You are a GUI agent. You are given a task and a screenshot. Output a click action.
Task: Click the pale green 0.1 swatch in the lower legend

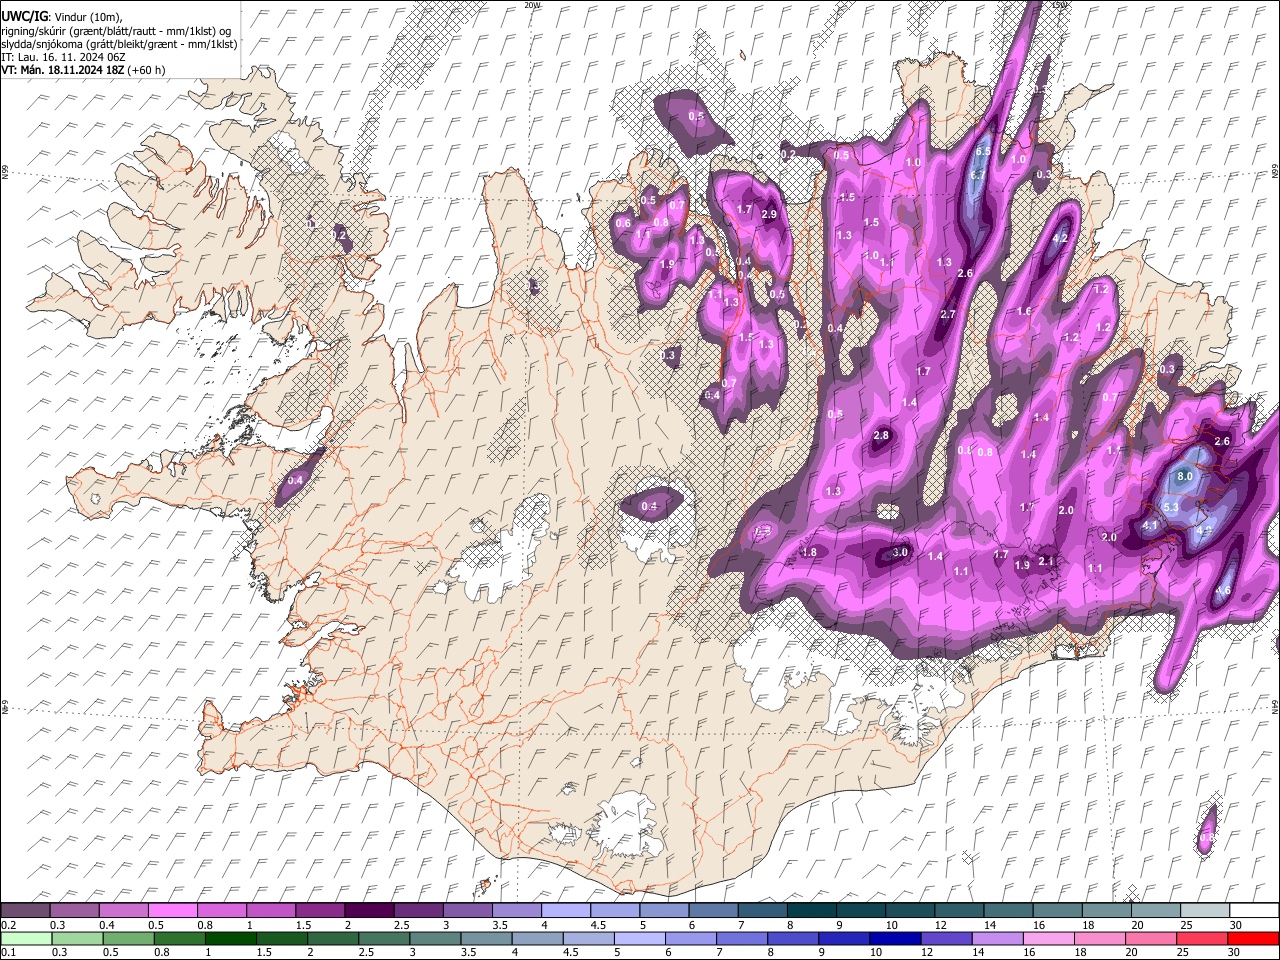(x=25, y=938)
